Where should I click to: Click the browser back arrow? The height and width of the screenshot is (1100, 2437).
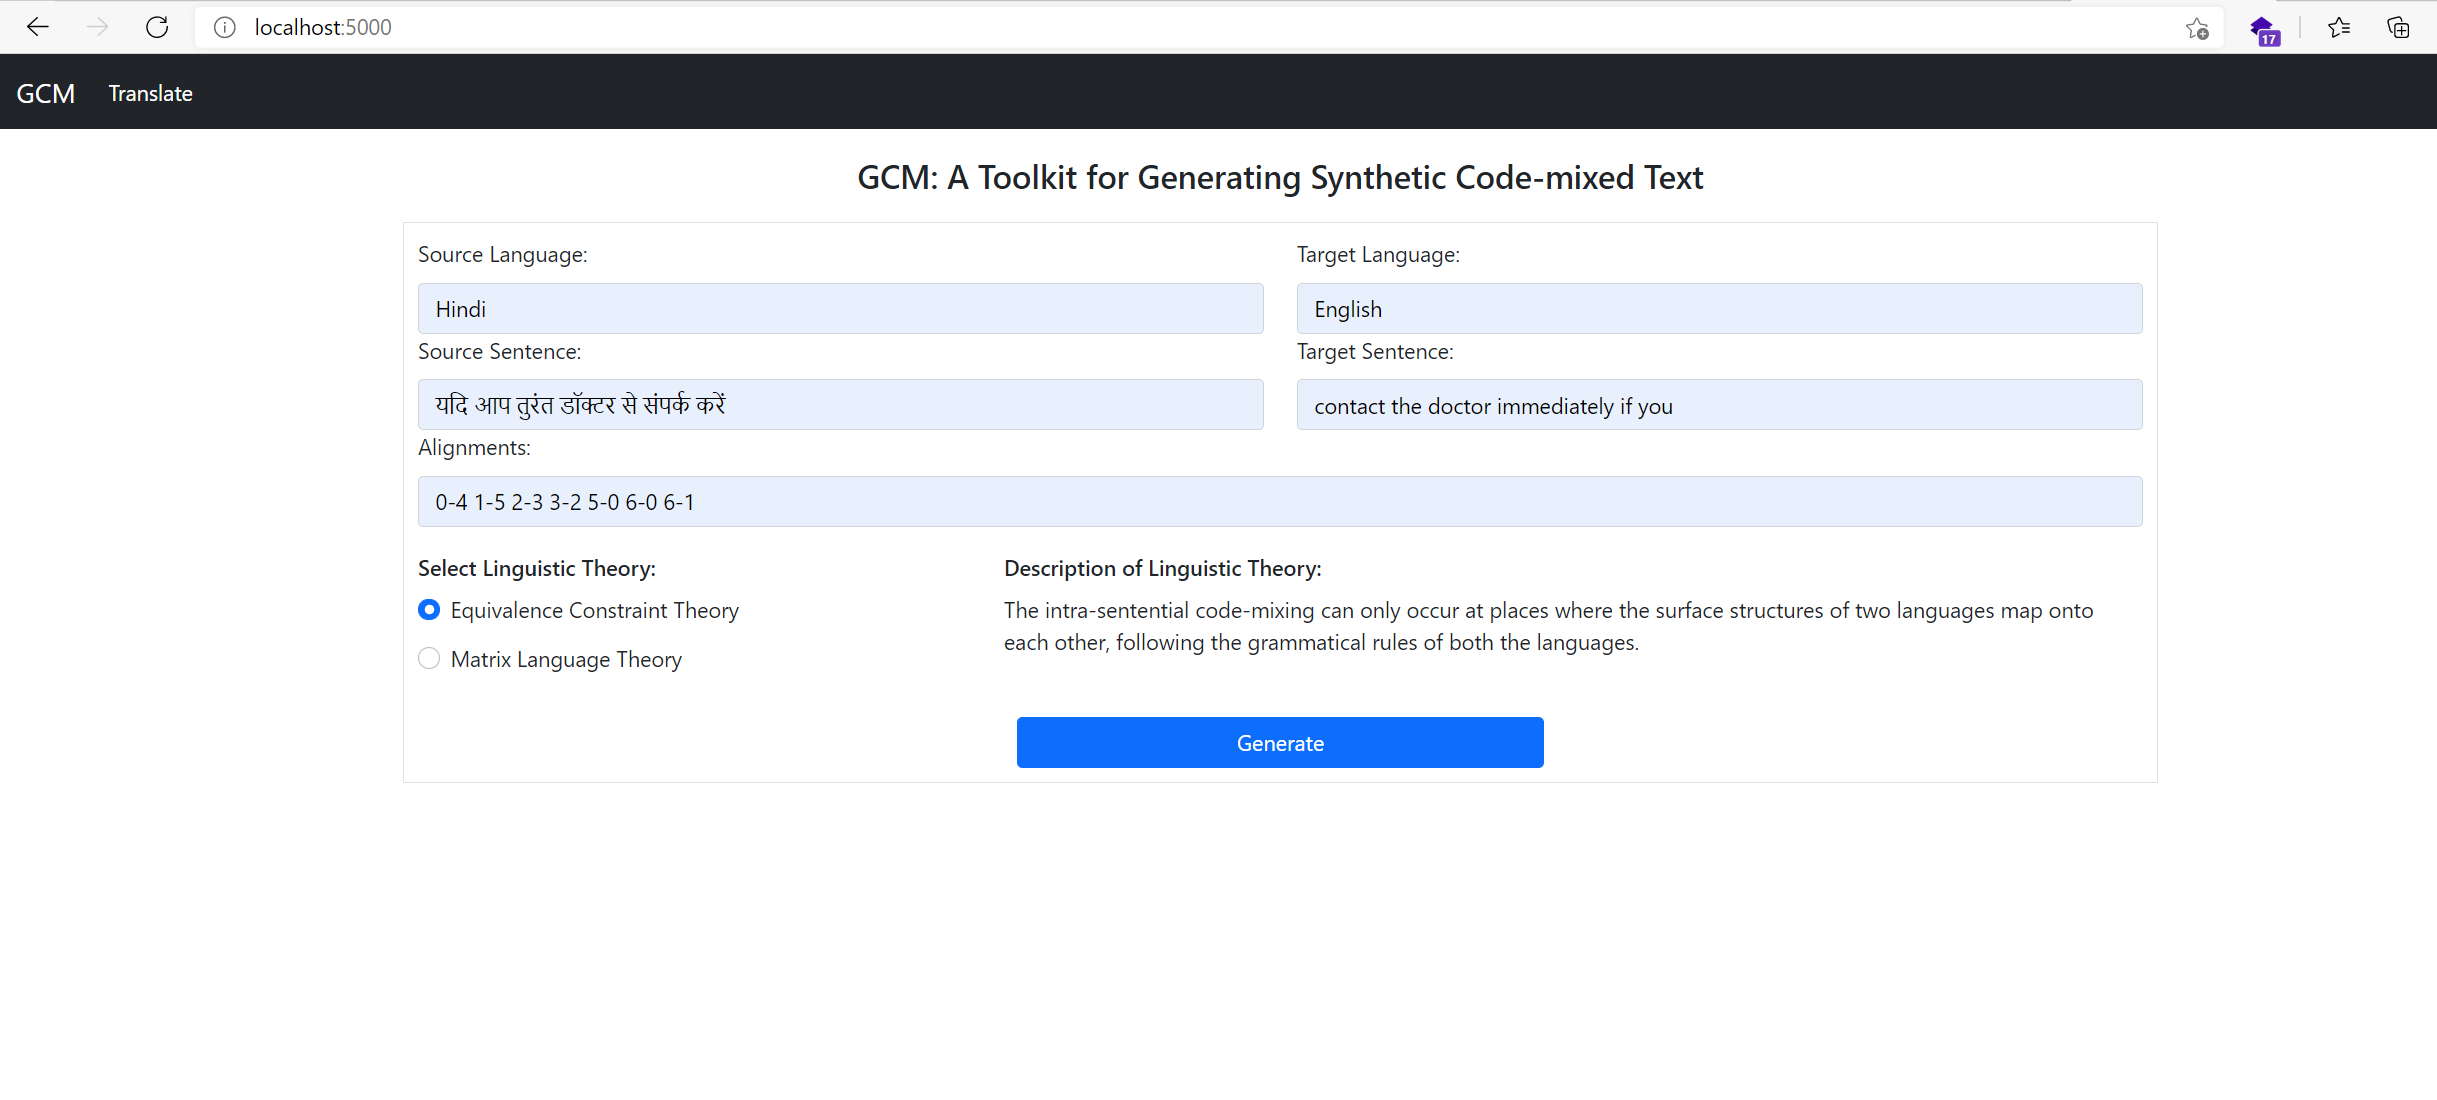click(38, 27)
